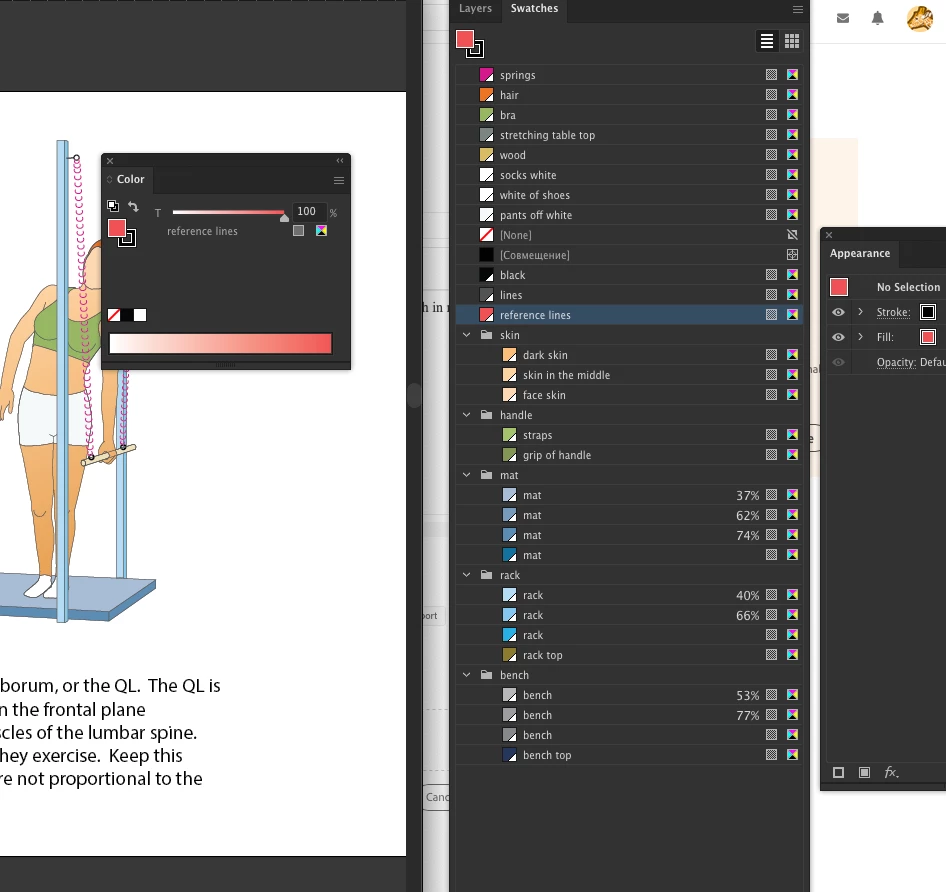Image resolution: width=946 pixels, height=892 pixels.
Task: Select the 'grip of handle' swatch row
Action: point(629,454)
